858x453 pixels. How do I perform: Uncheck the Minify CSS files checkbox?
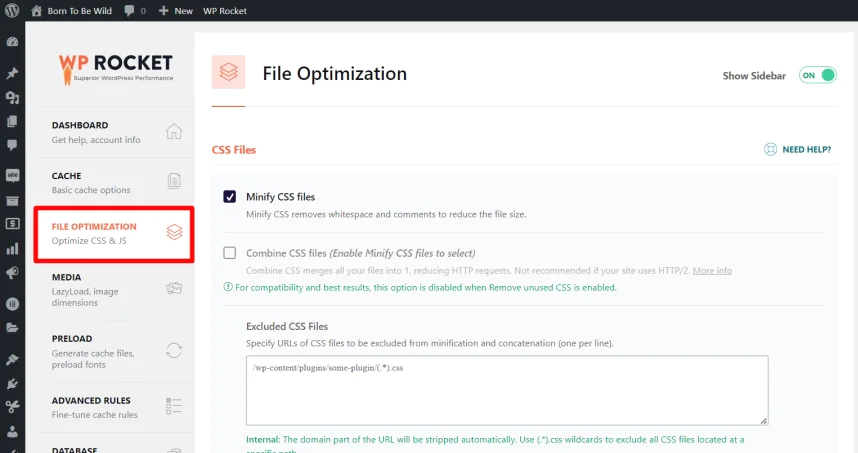[x=230, y=197]
